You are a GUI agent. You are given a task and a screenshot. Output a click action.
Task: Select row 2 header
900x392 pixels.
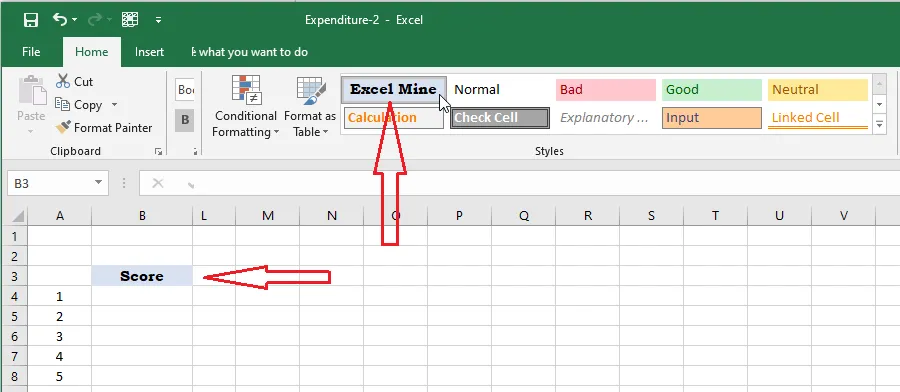15,256
